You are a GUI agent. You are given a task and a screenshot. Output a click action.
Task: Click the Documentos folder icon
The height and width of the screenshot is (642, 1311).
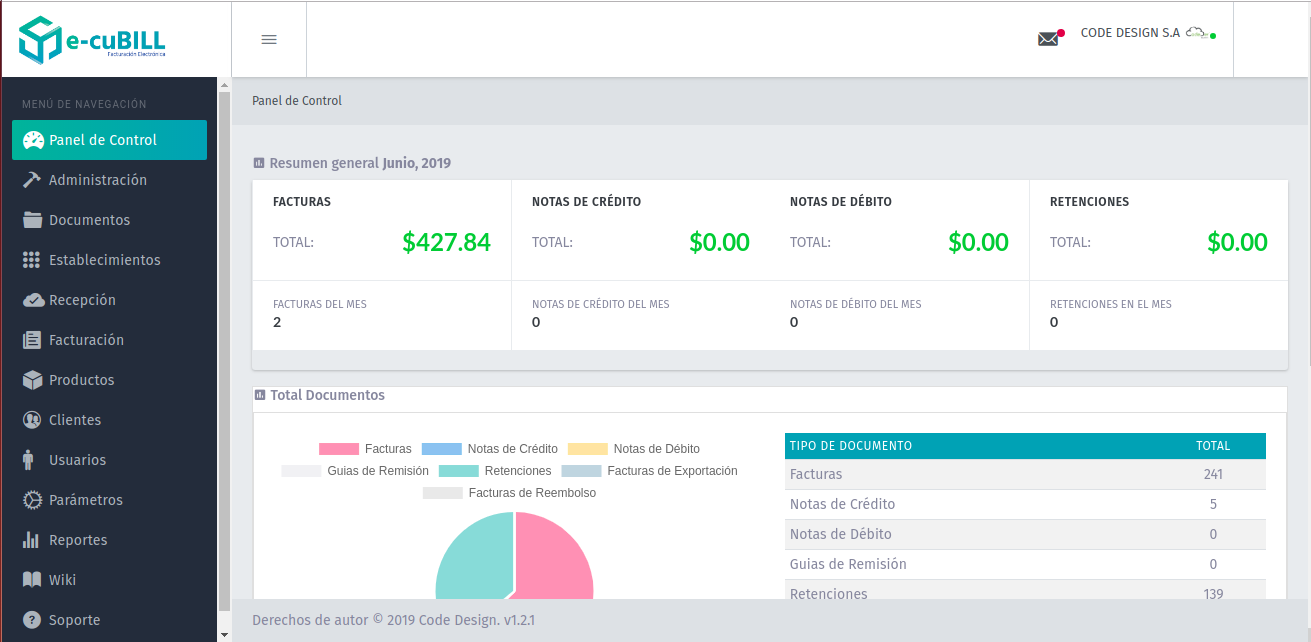[x=32, y=220]
